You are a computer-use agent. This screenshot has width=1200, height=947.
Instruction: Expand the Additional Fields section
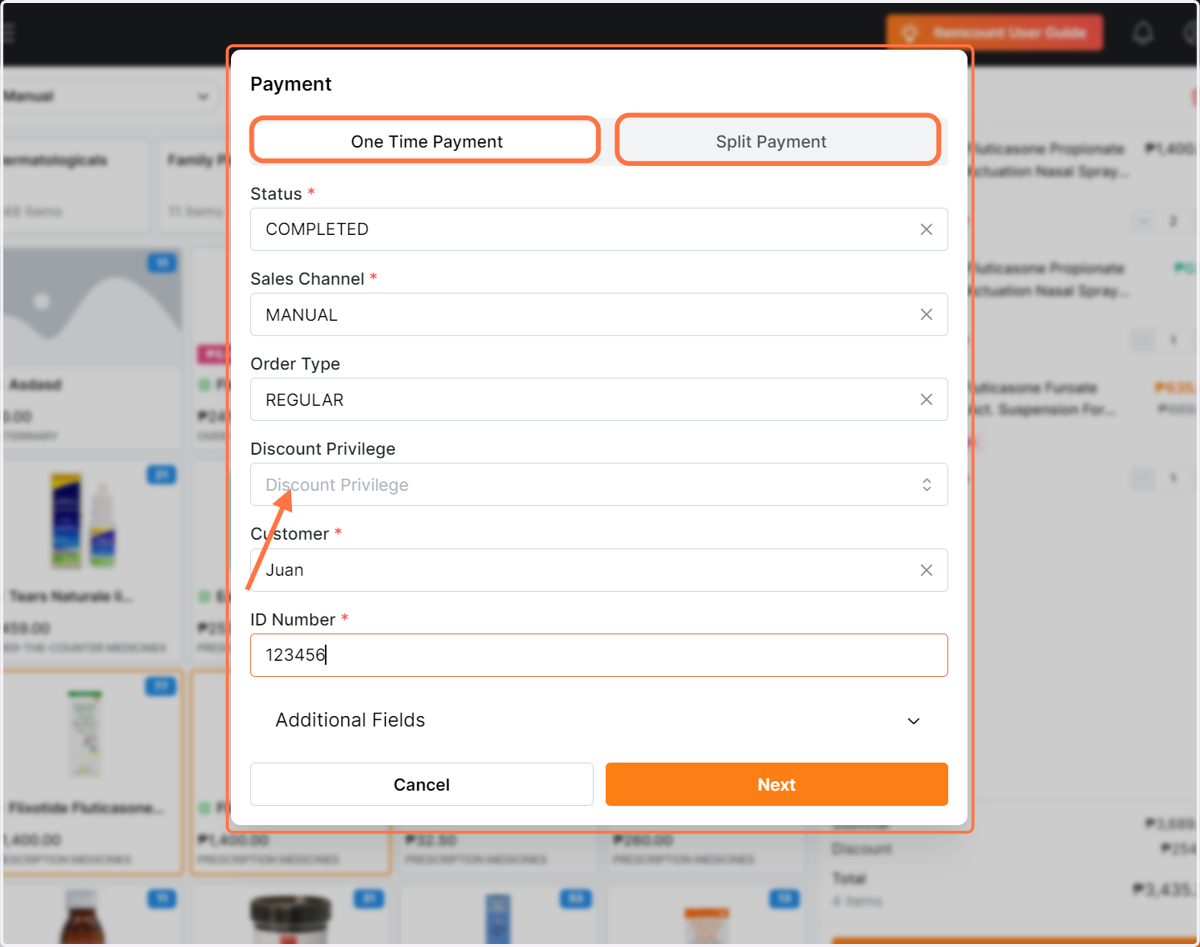[x=599, y=720]
